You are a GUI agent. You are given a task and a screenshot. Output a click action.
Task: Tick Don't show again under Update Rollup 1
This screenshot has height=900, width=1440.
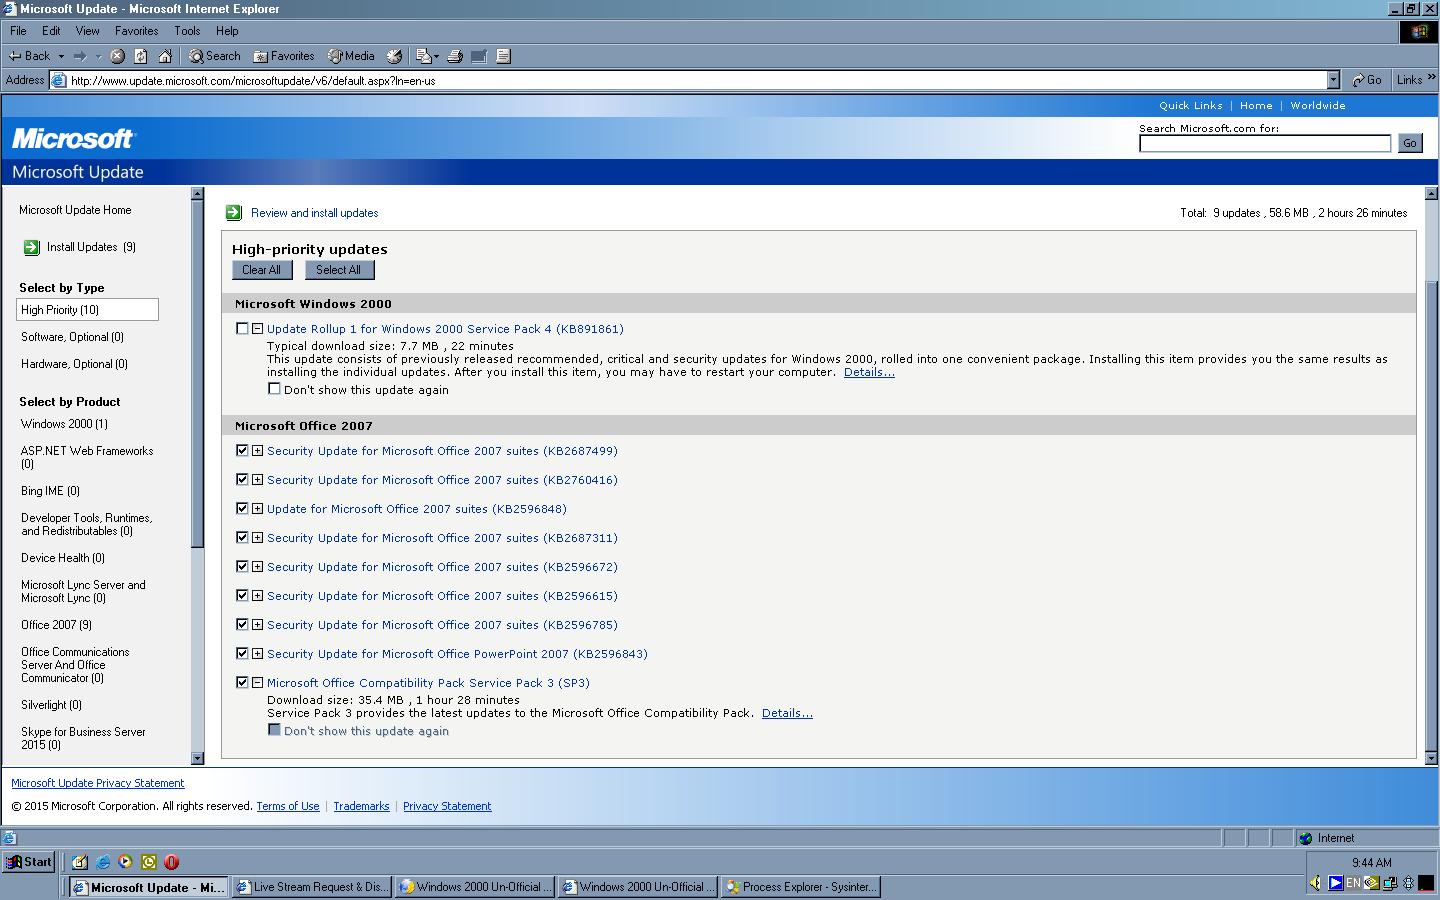pos(274,389)
